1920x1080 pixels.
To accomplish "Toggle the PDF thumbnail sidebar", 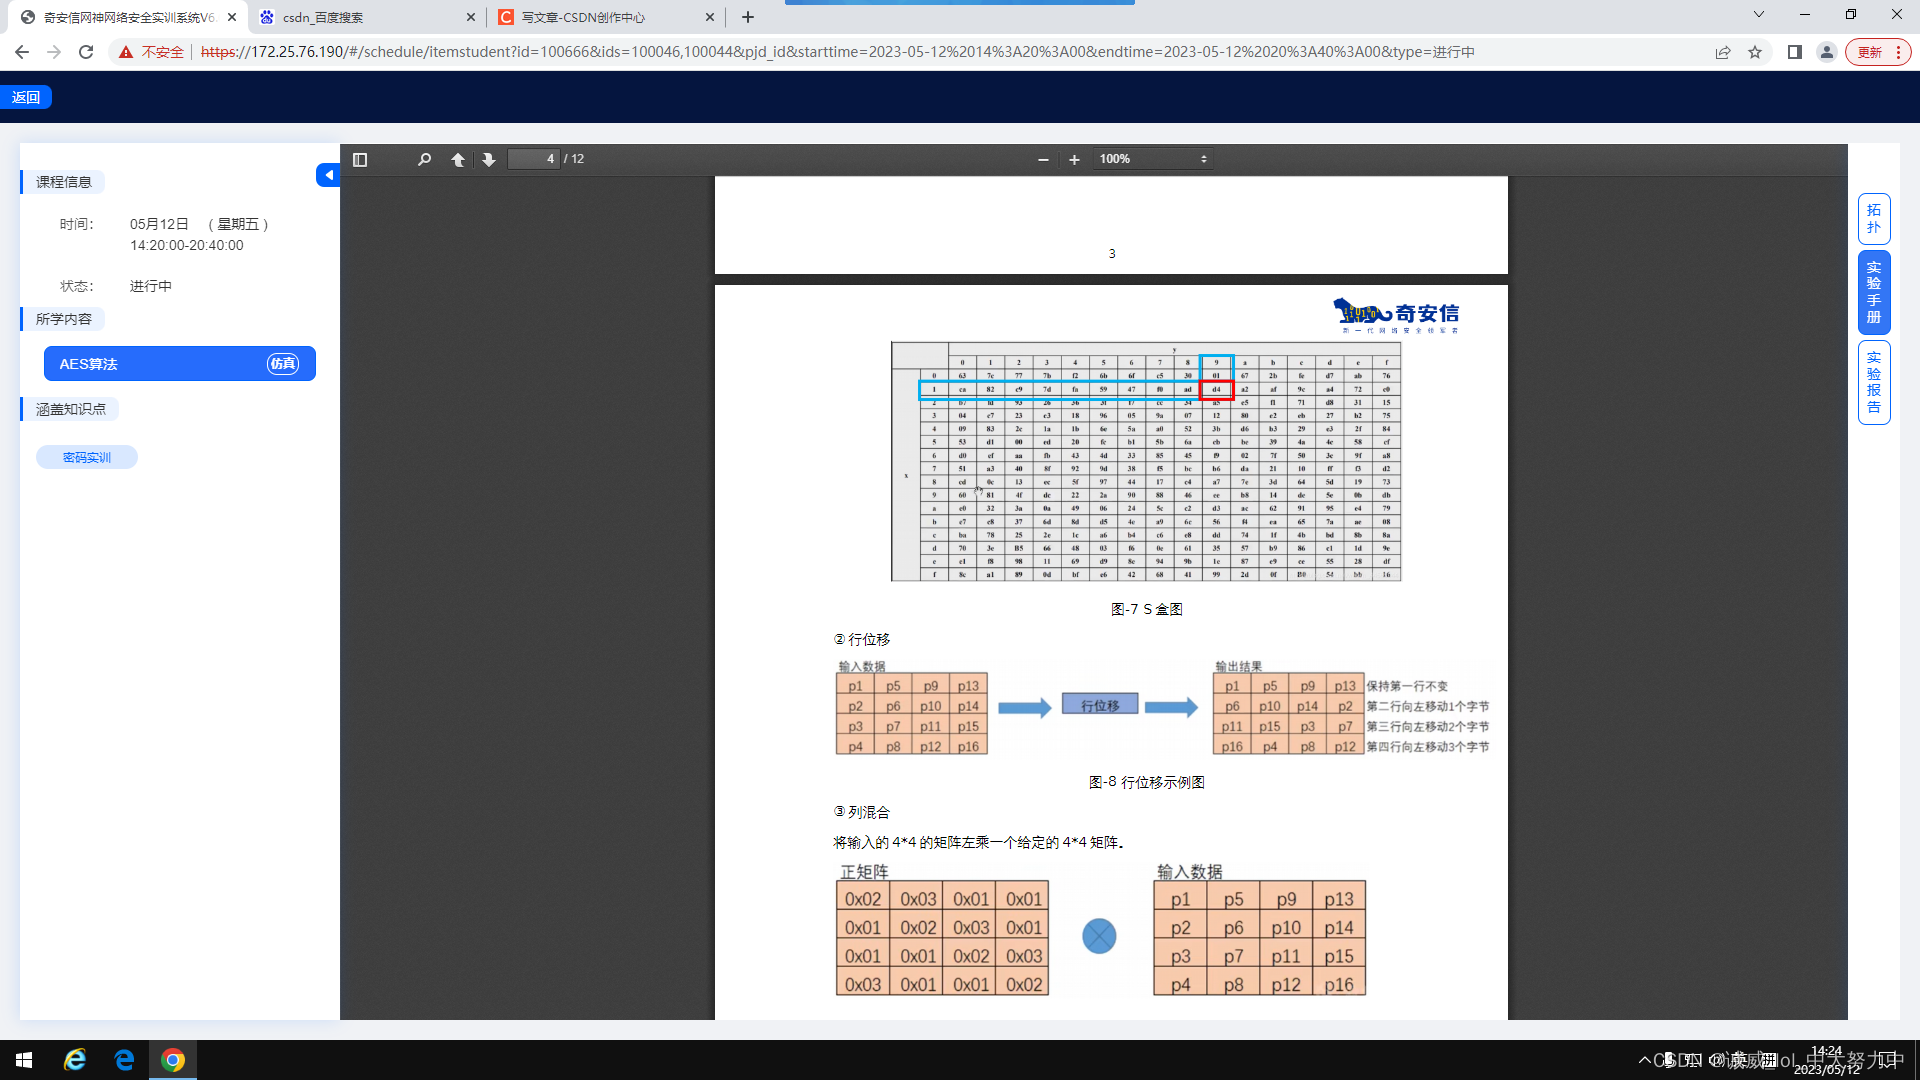I will point(360,159).
